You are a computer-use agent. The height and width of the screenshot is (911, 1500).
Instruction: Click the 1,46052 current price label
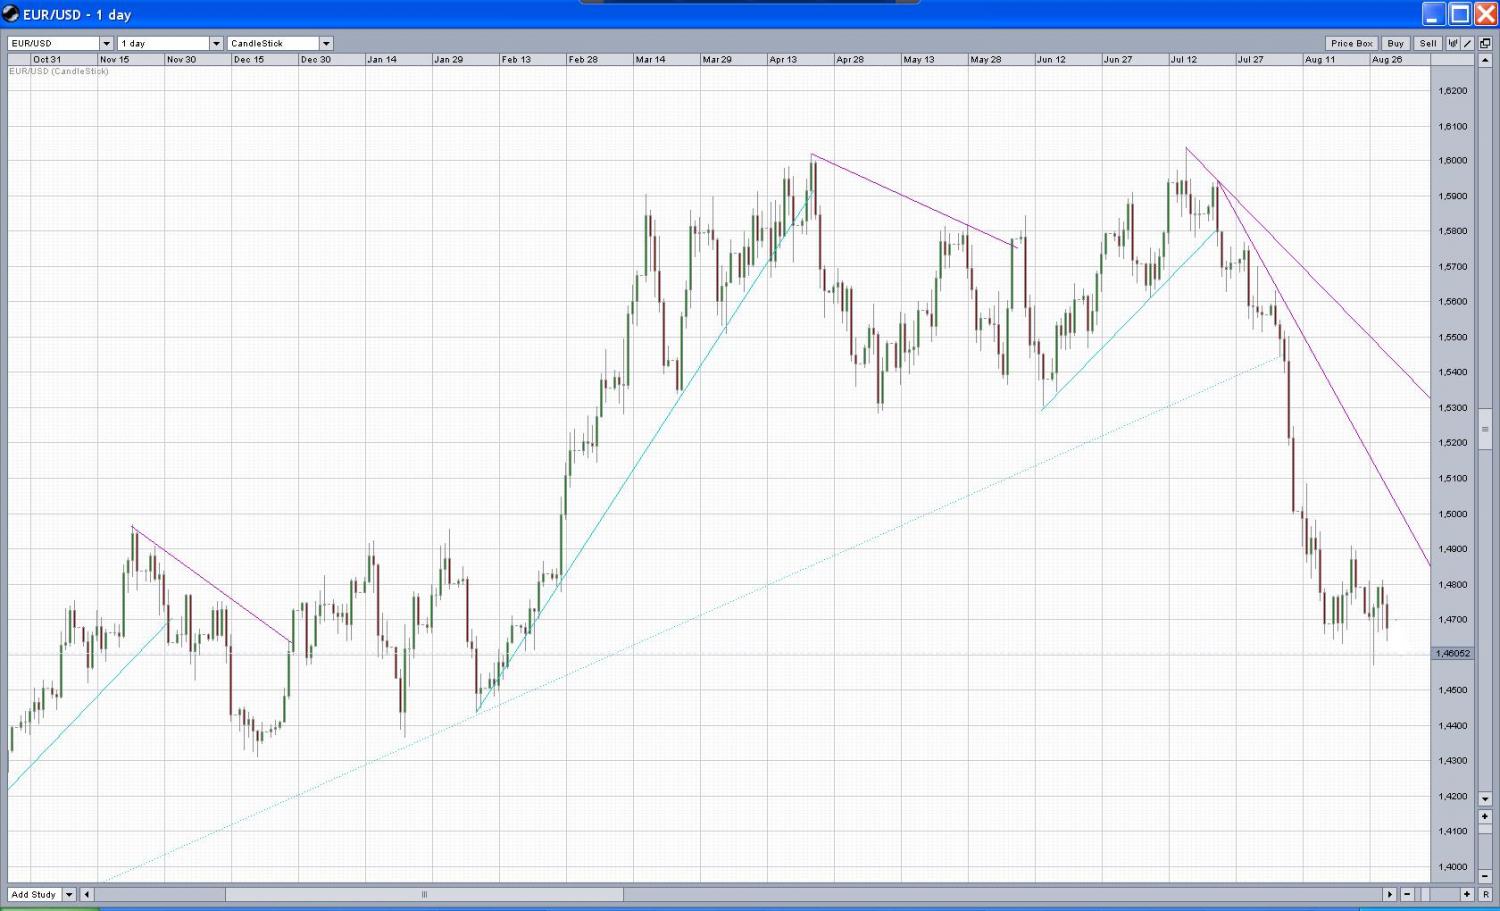tap(1453, 653)
